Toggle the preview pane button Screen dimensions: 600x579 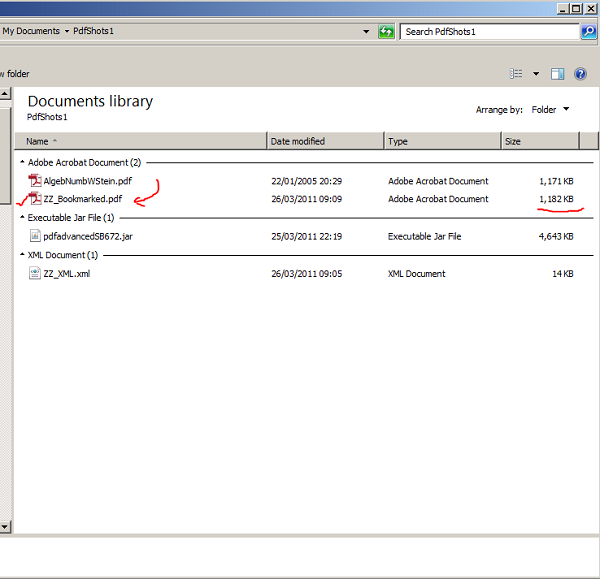point(558,74)
